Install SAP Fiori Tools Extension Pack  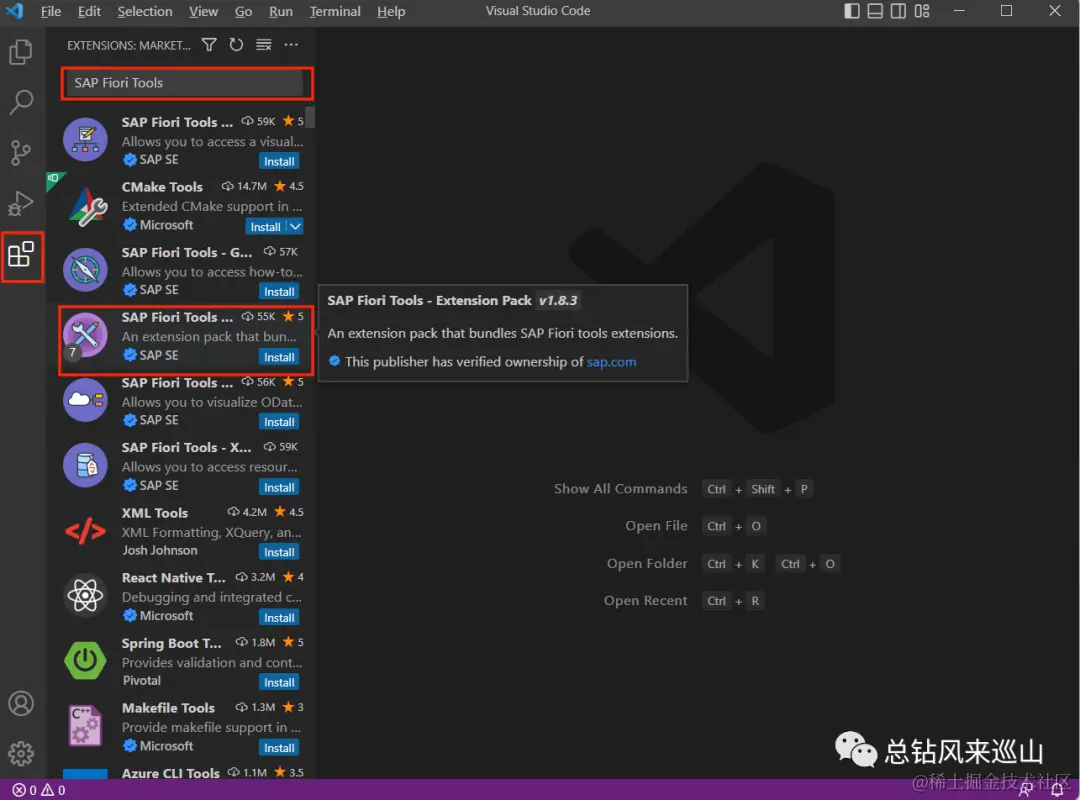pyautogui.click(x=279, y=357)
